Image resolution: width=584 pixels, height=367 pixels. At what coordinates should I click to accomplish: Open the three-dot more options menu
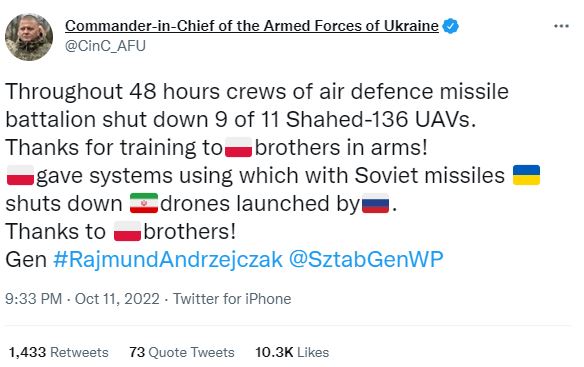(x=561, y=26)
